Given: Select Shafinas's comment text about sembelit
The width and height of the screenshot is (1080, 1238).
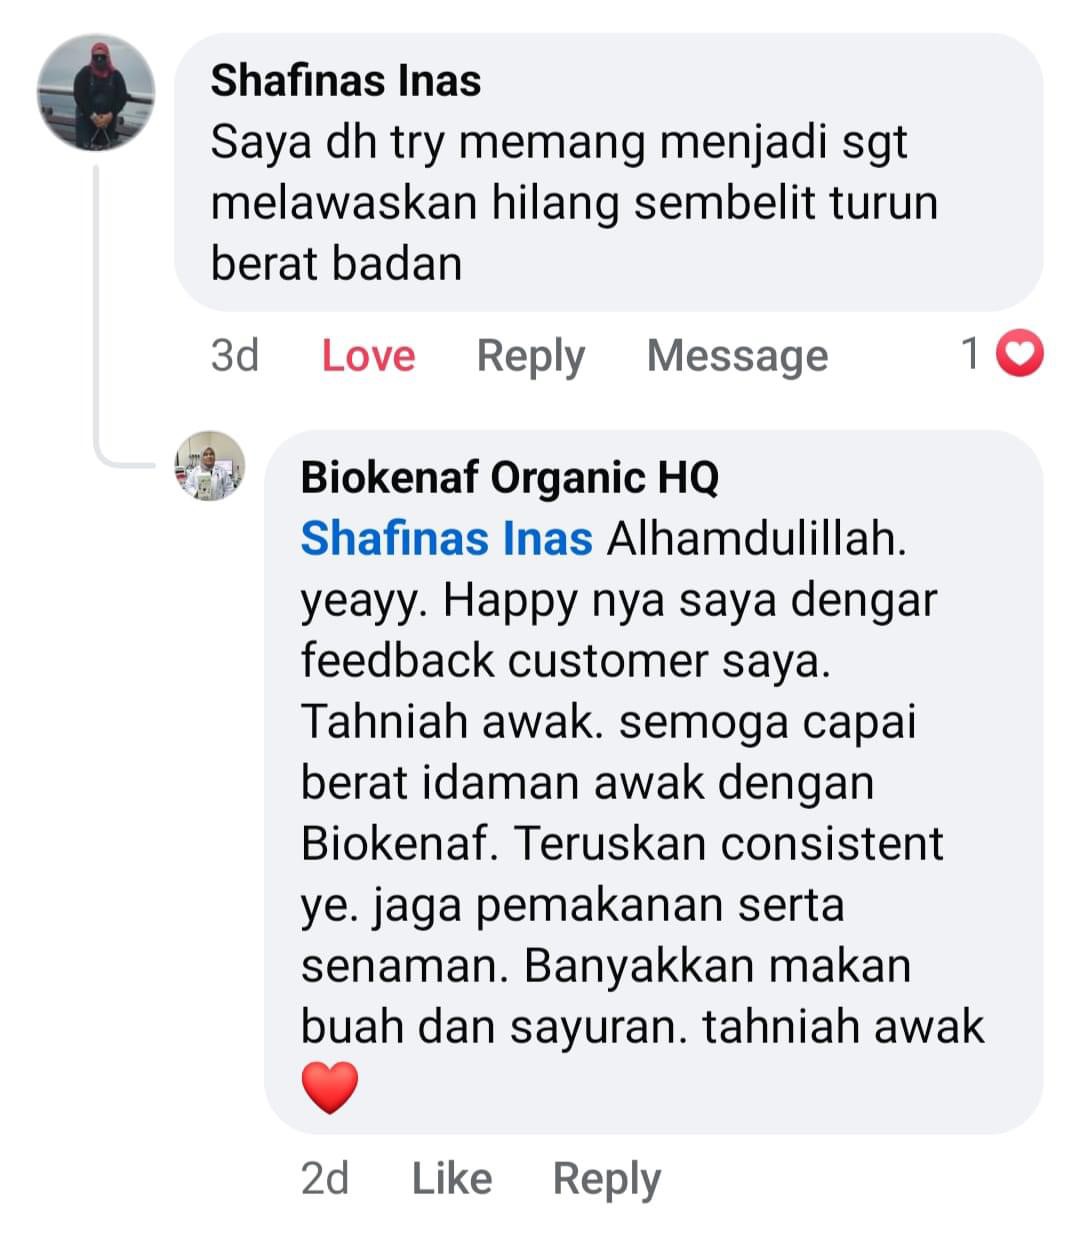Looking at the screenshot, I should pos(574,203).
